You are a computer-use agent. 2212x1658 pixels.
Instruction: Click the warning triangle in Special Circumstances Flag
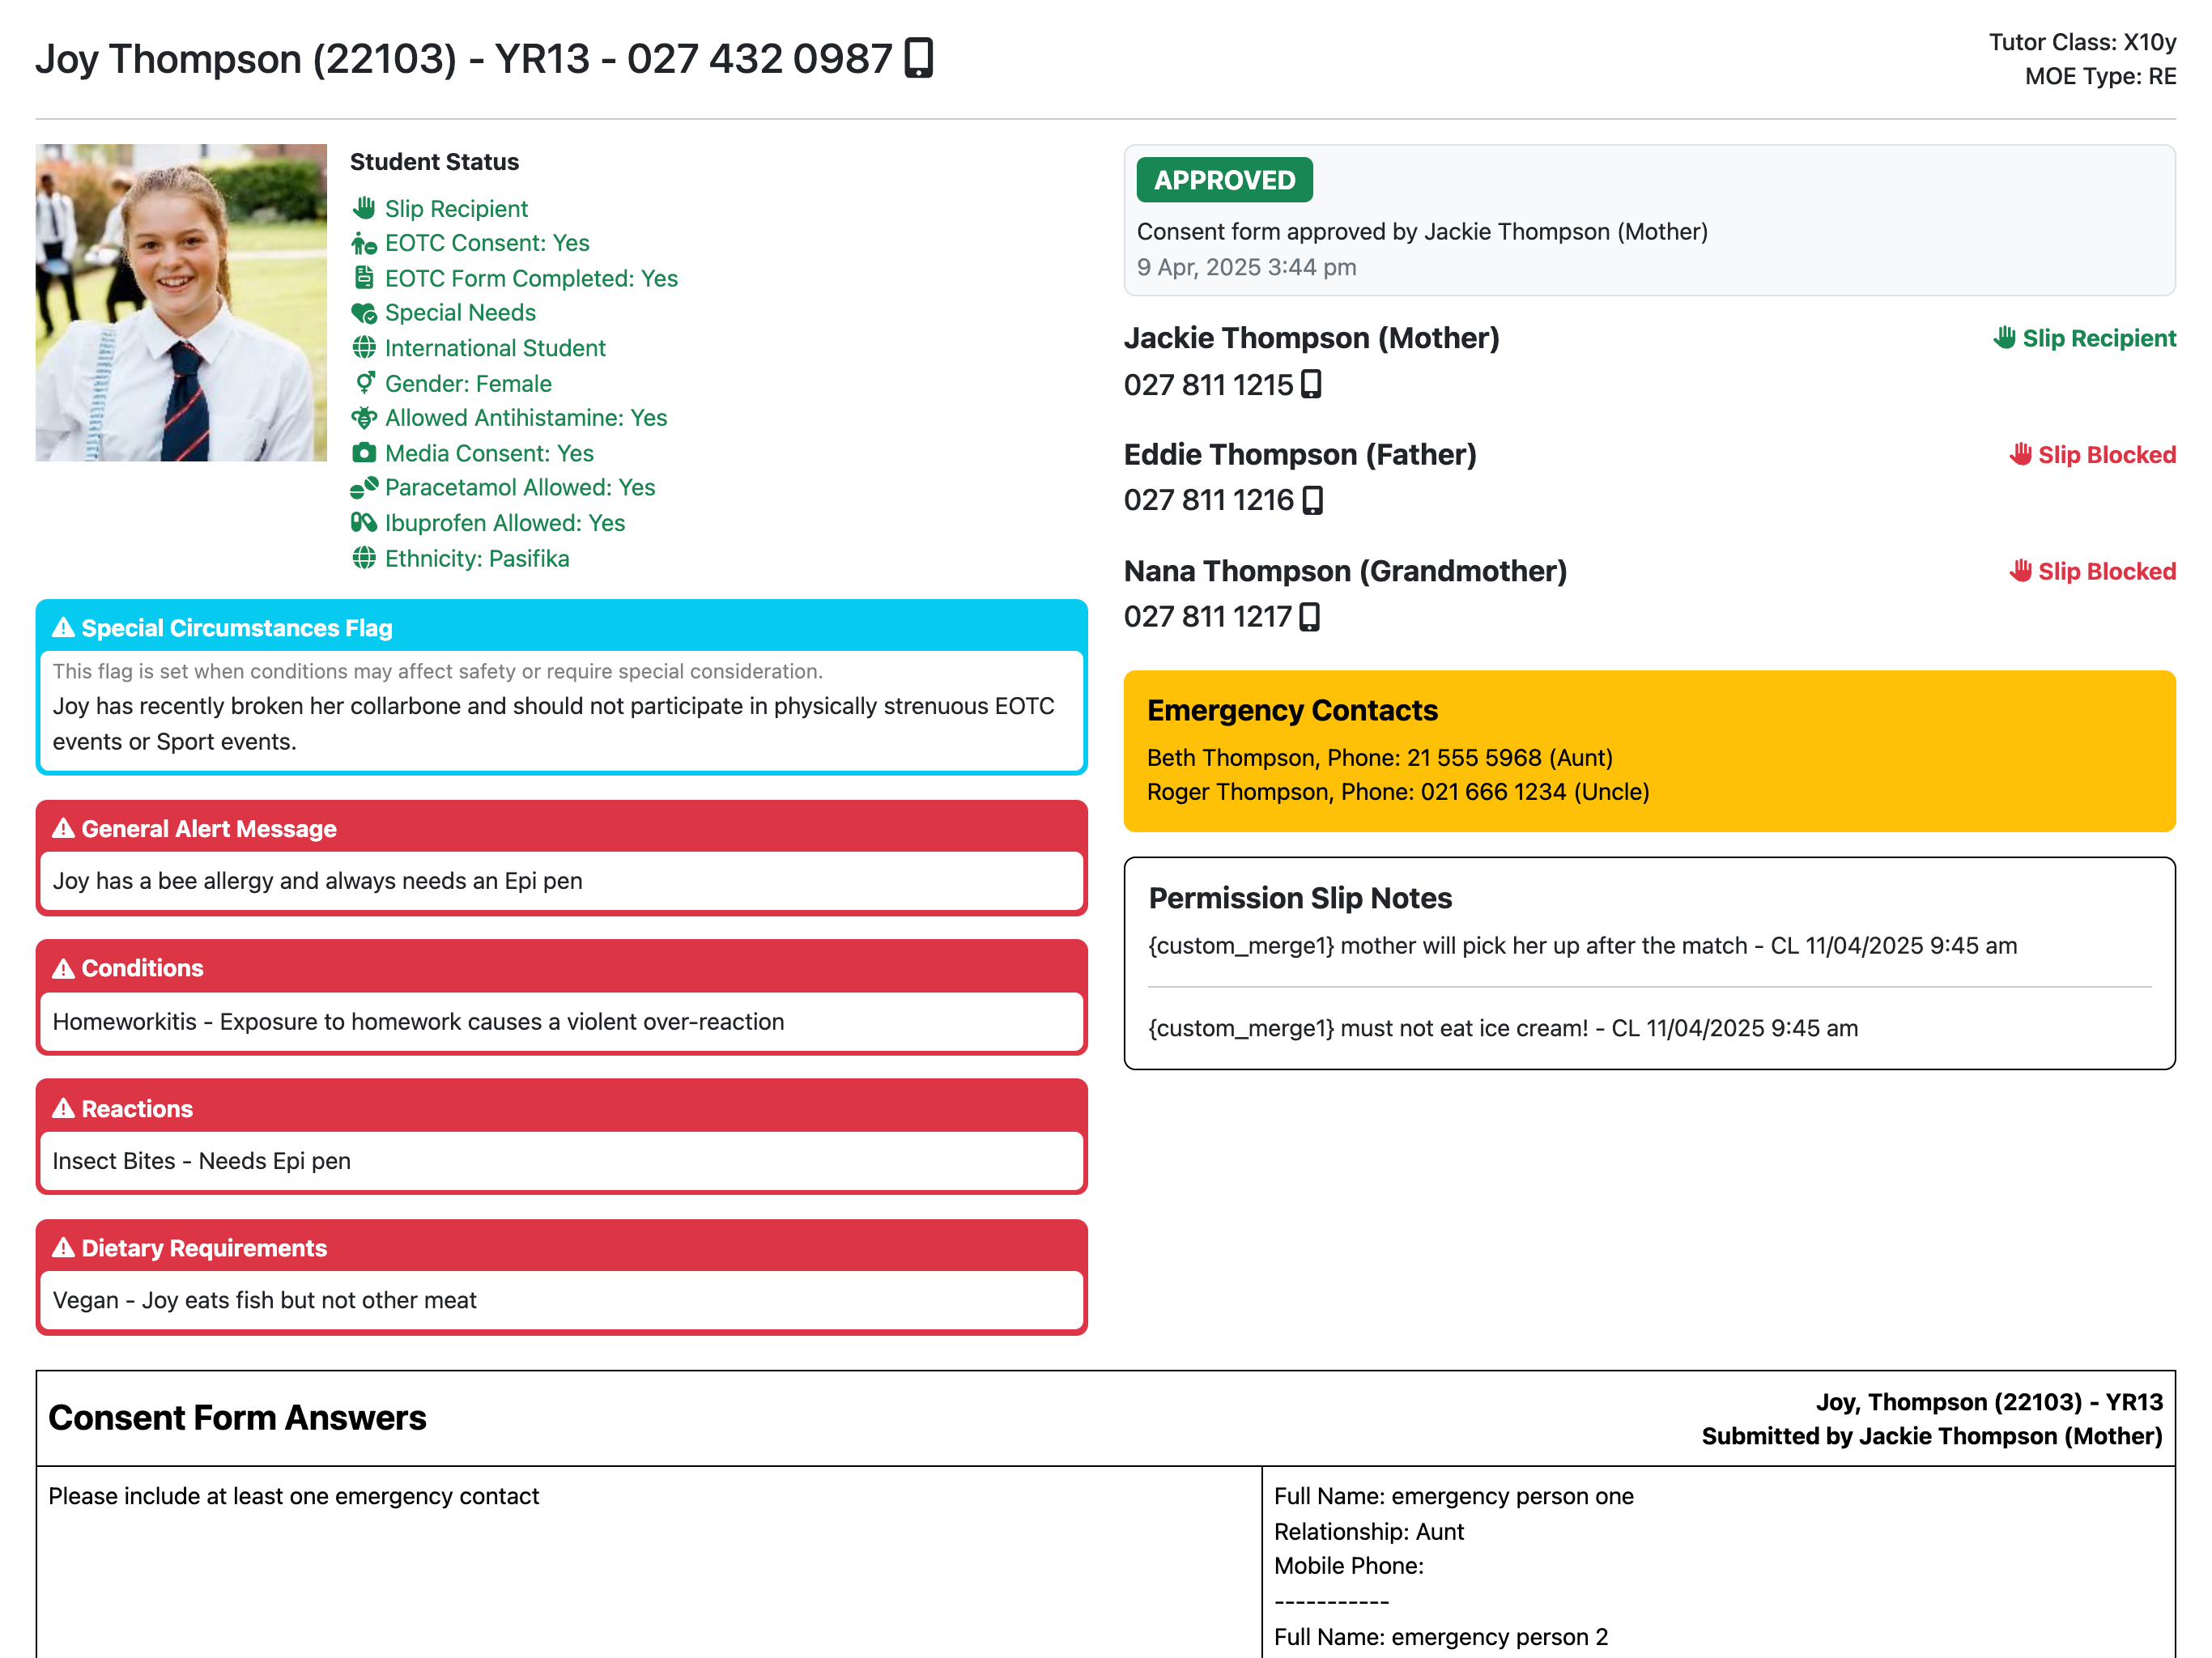pos(63,628)
